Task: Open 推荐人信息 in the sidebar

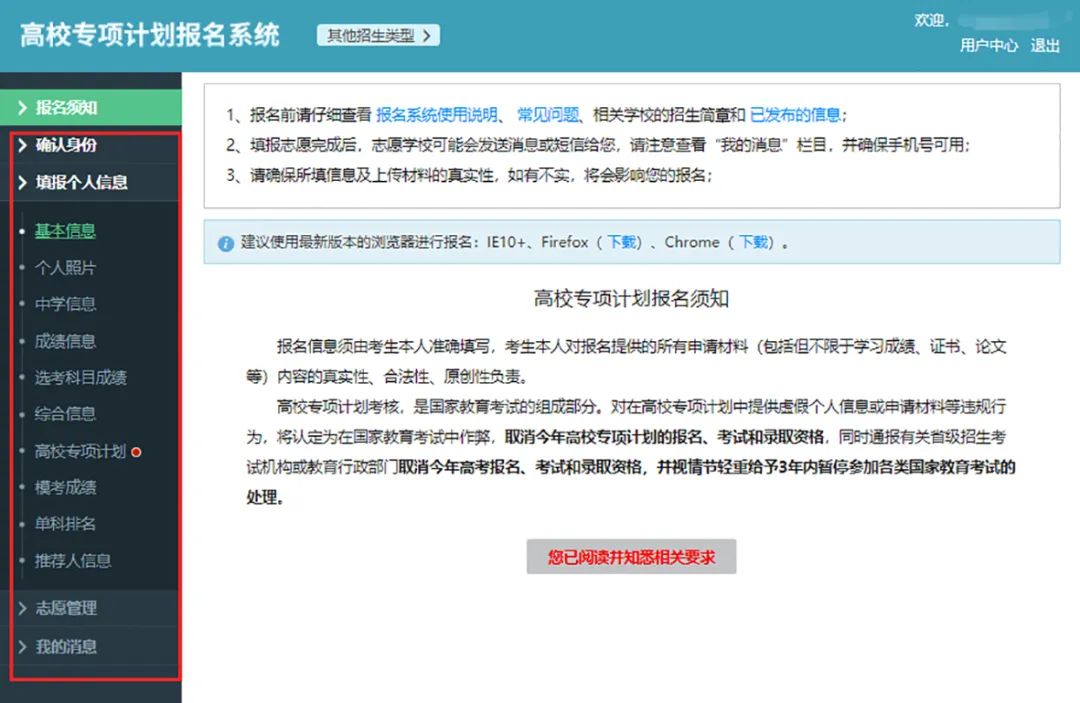Action: click(x=72, y=561)
